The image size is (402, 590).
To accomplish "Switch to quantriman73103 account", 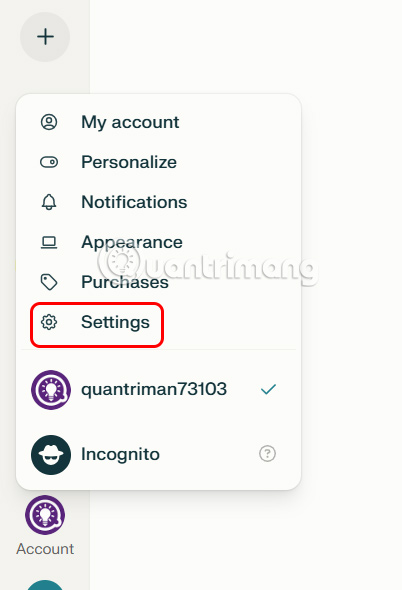I will (x=158, y=389).
